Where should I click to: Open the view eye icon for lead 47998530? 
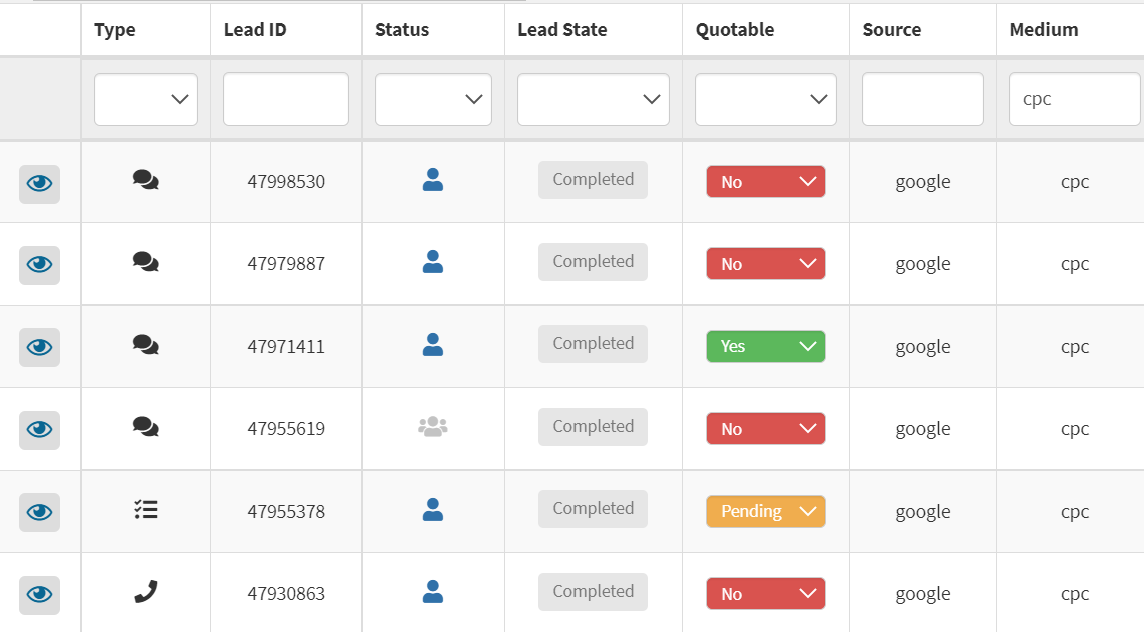[39, 184]
